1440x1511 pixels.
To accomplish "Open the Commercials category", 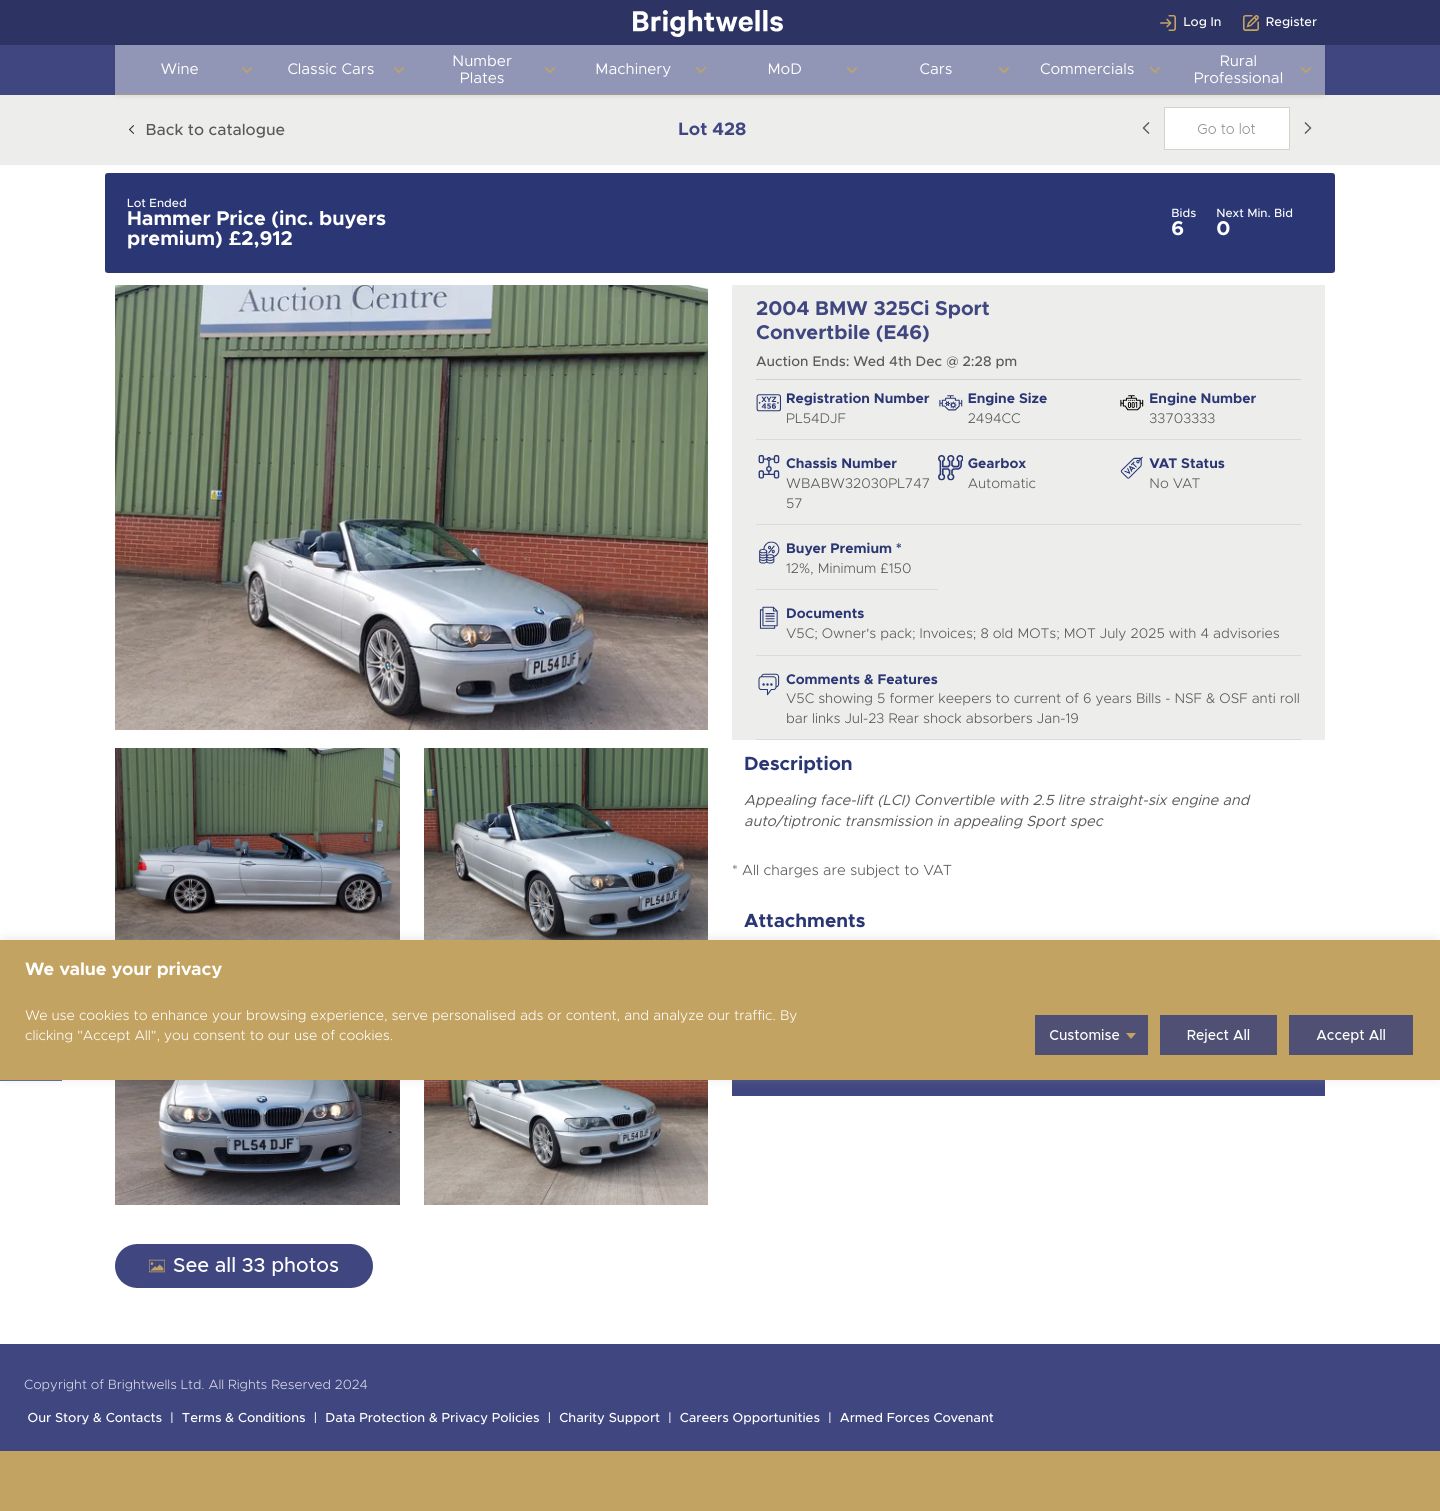I will coord(1087,69).
